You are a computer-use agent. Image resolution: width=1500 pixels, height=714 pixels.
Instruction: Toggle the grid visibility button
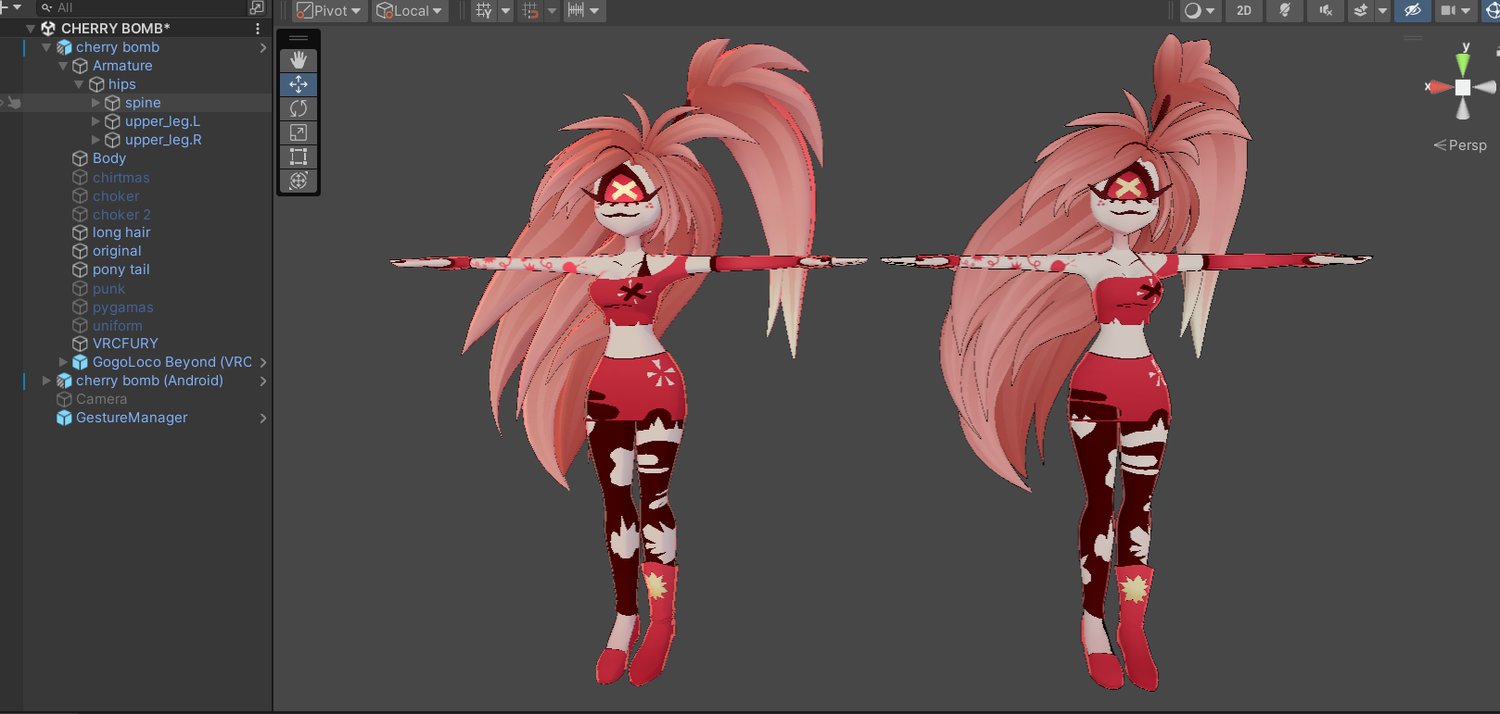click(484, 11)
